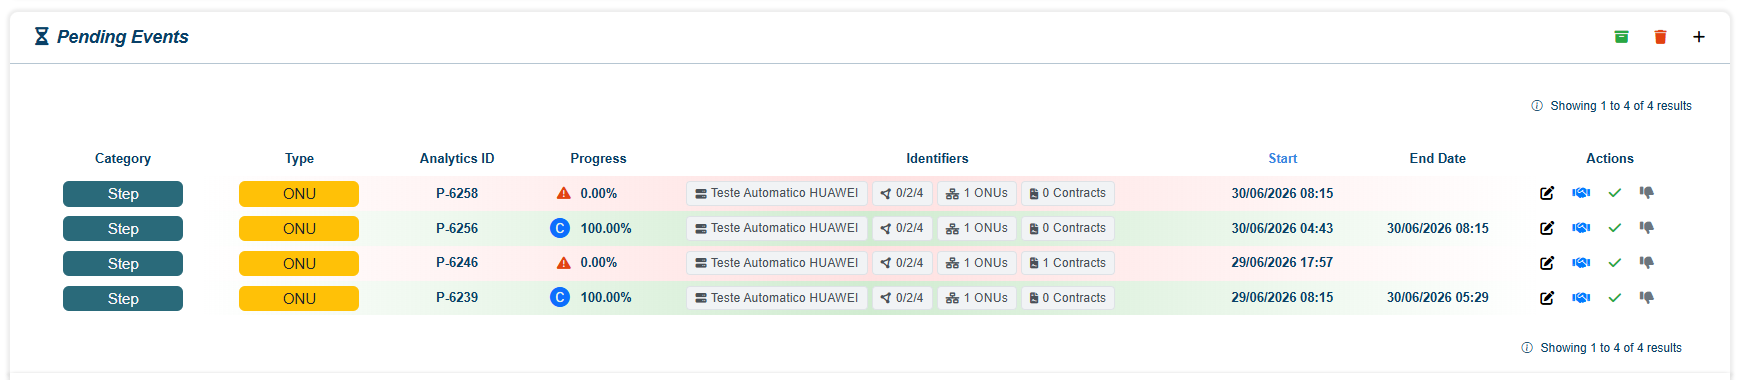Approve event P-6239 with green checkmark
Screen dimensions: 1741x380
(1614, 298)
